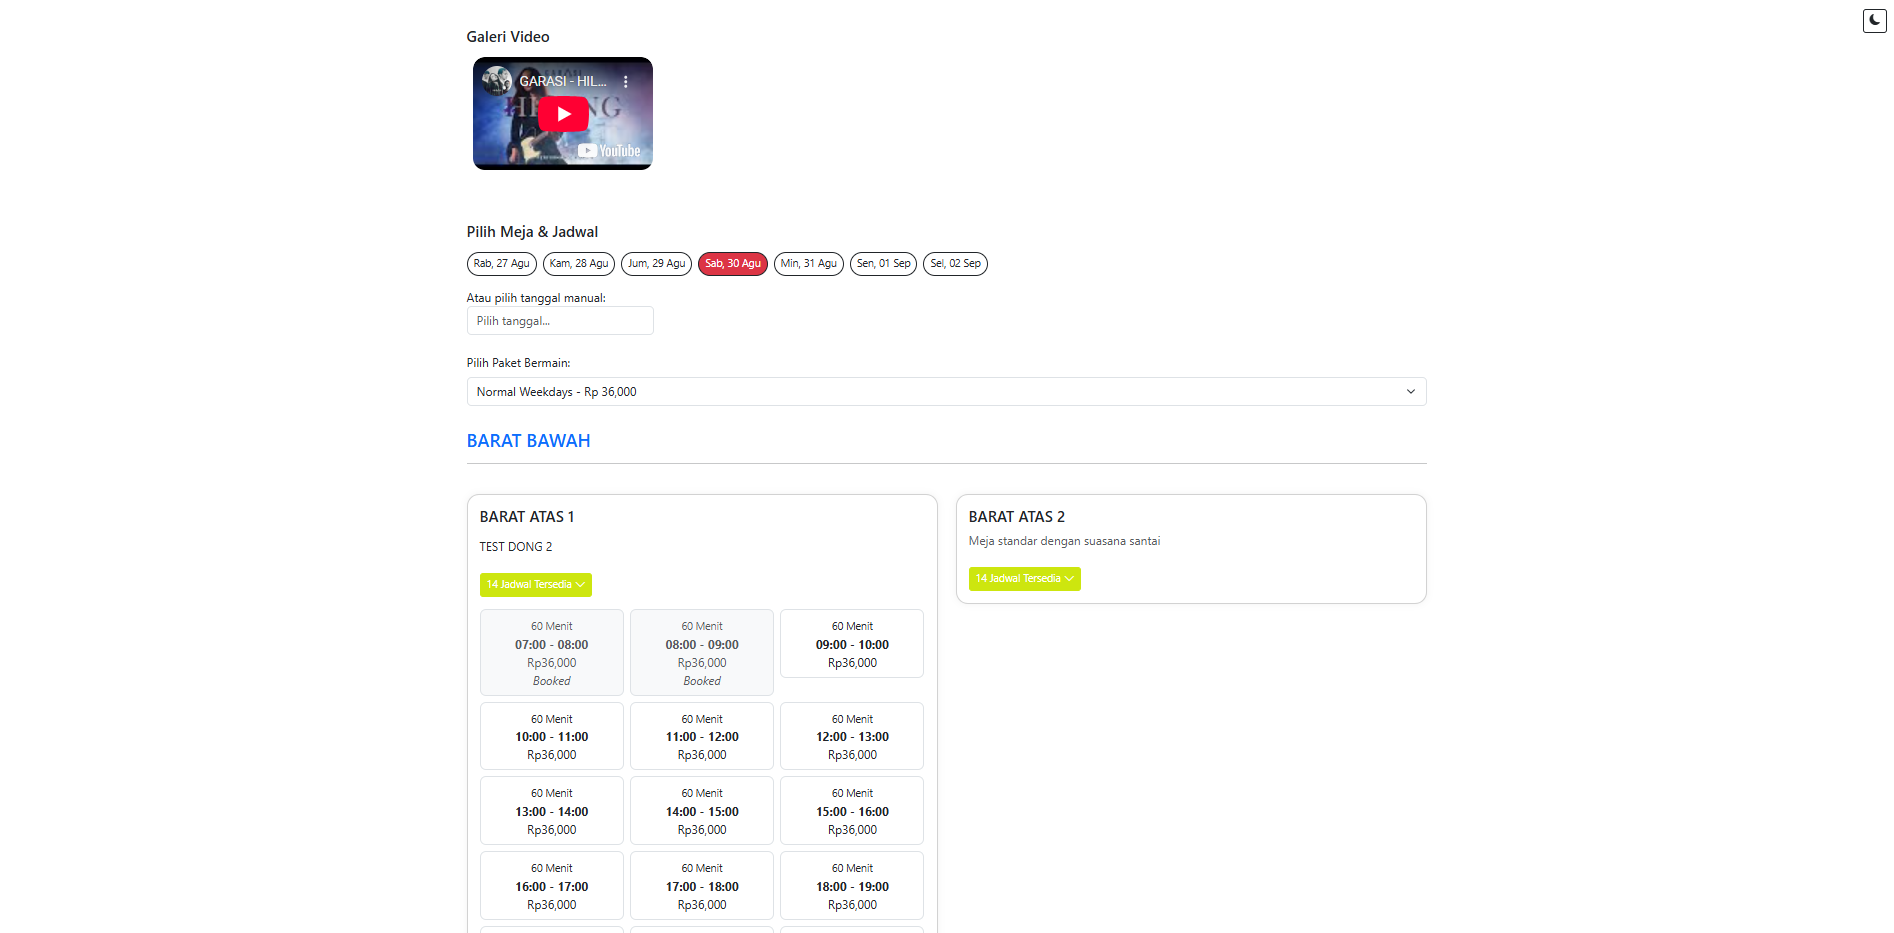
Task: Select the 18:00 - 19:00 time slot
Action: (852, 886)
